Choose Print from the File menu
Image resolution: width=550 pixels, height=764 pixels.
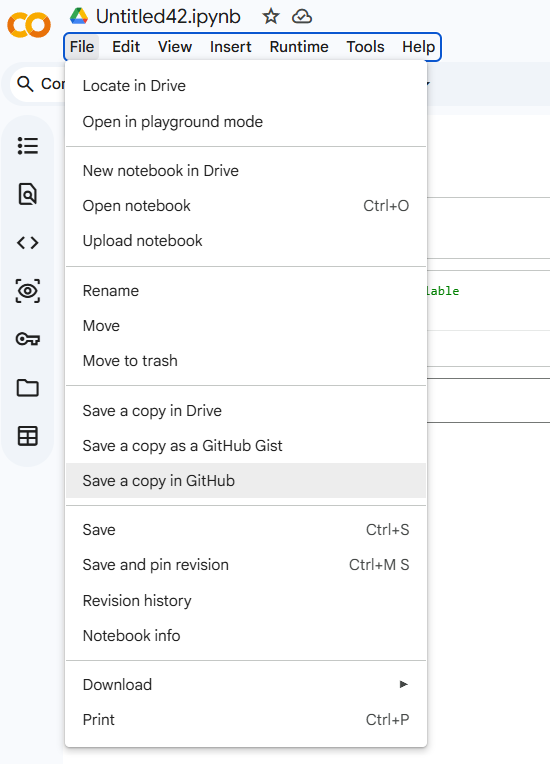coord(246,720)
